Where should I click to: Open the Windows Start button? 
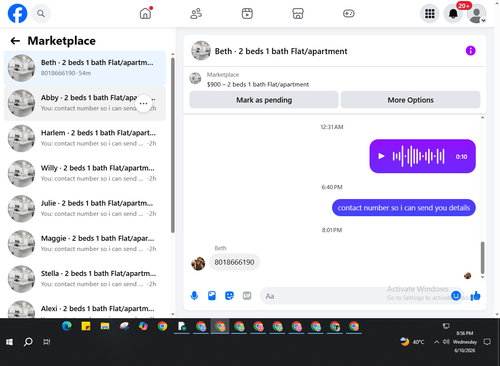click(x=9, y=342)
